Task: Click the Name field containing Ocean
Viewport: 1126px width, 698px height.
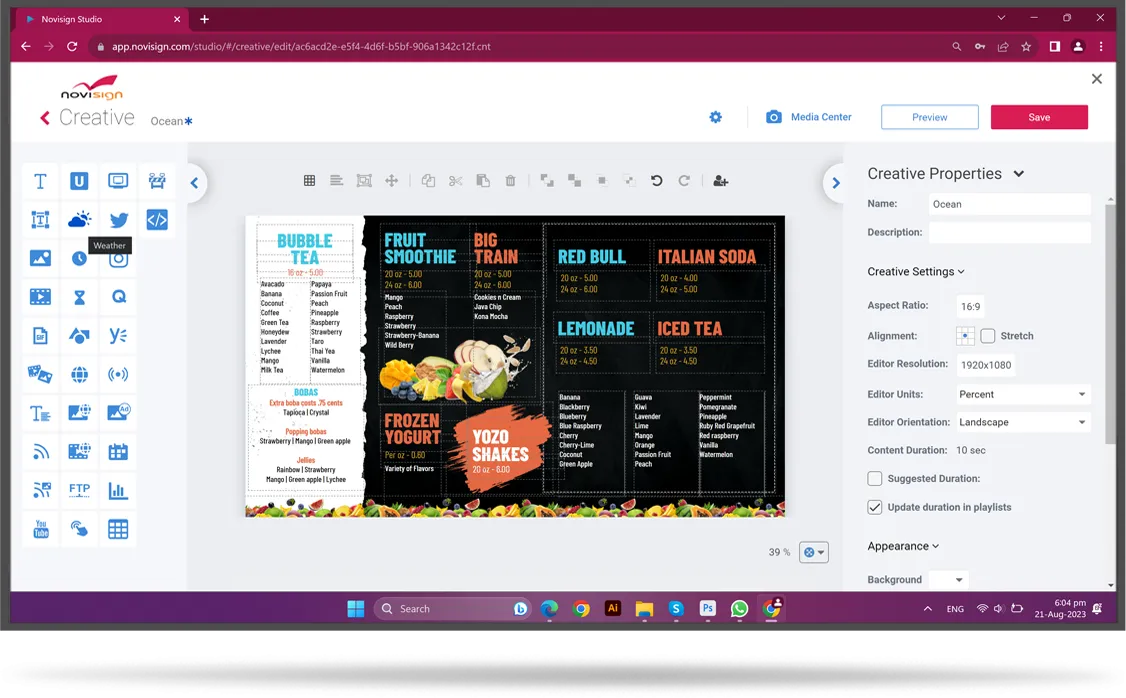Action: pyautogui.click(x=1009, y=203)
